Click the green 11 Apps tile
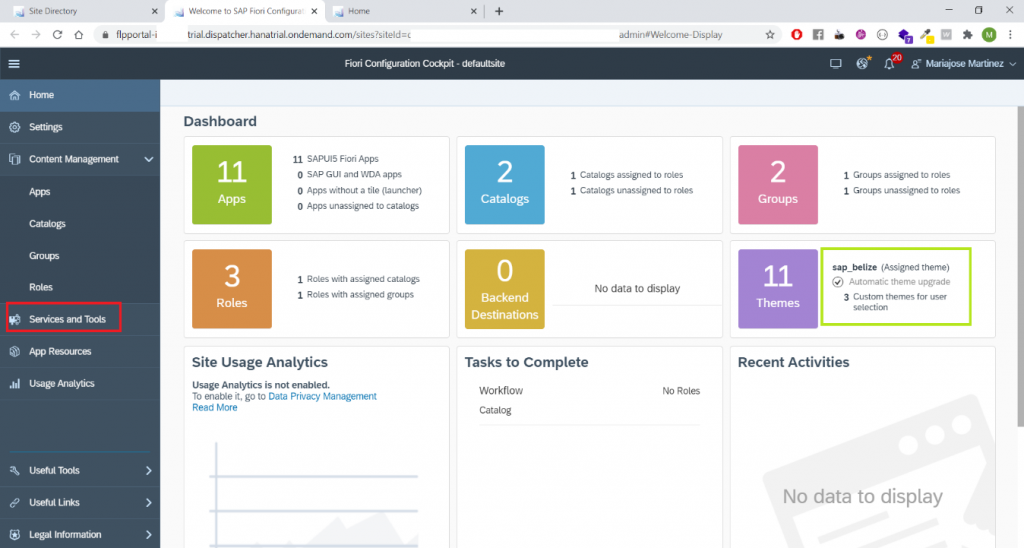 232,185
